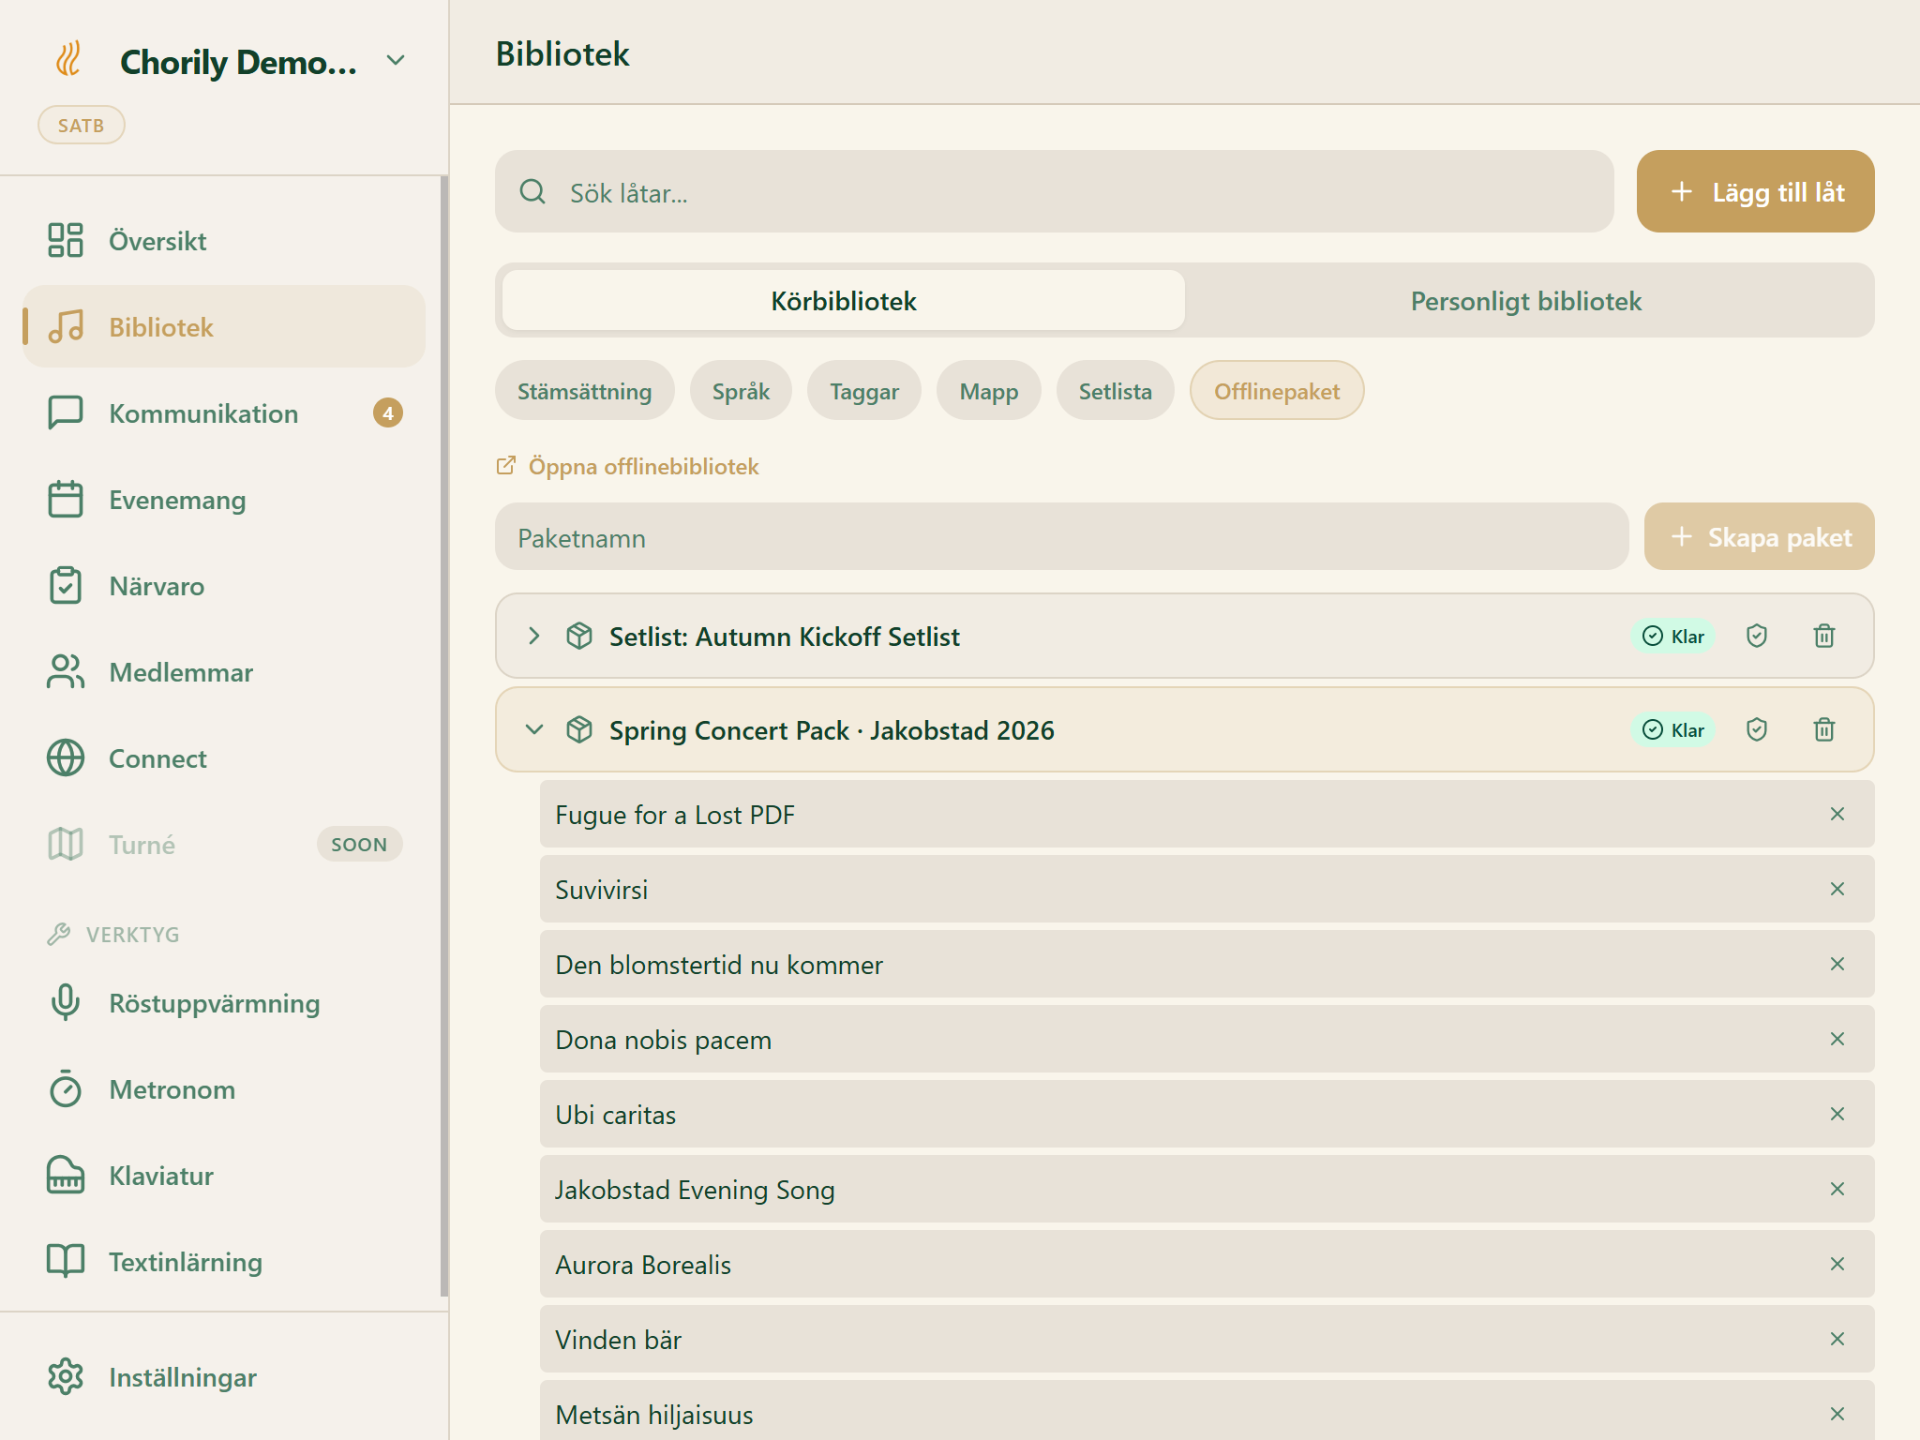Click package box icon of Autumn Kickoff Setlist
Viewport: 1920px width, 1440px height.
(x=579, y=636)
